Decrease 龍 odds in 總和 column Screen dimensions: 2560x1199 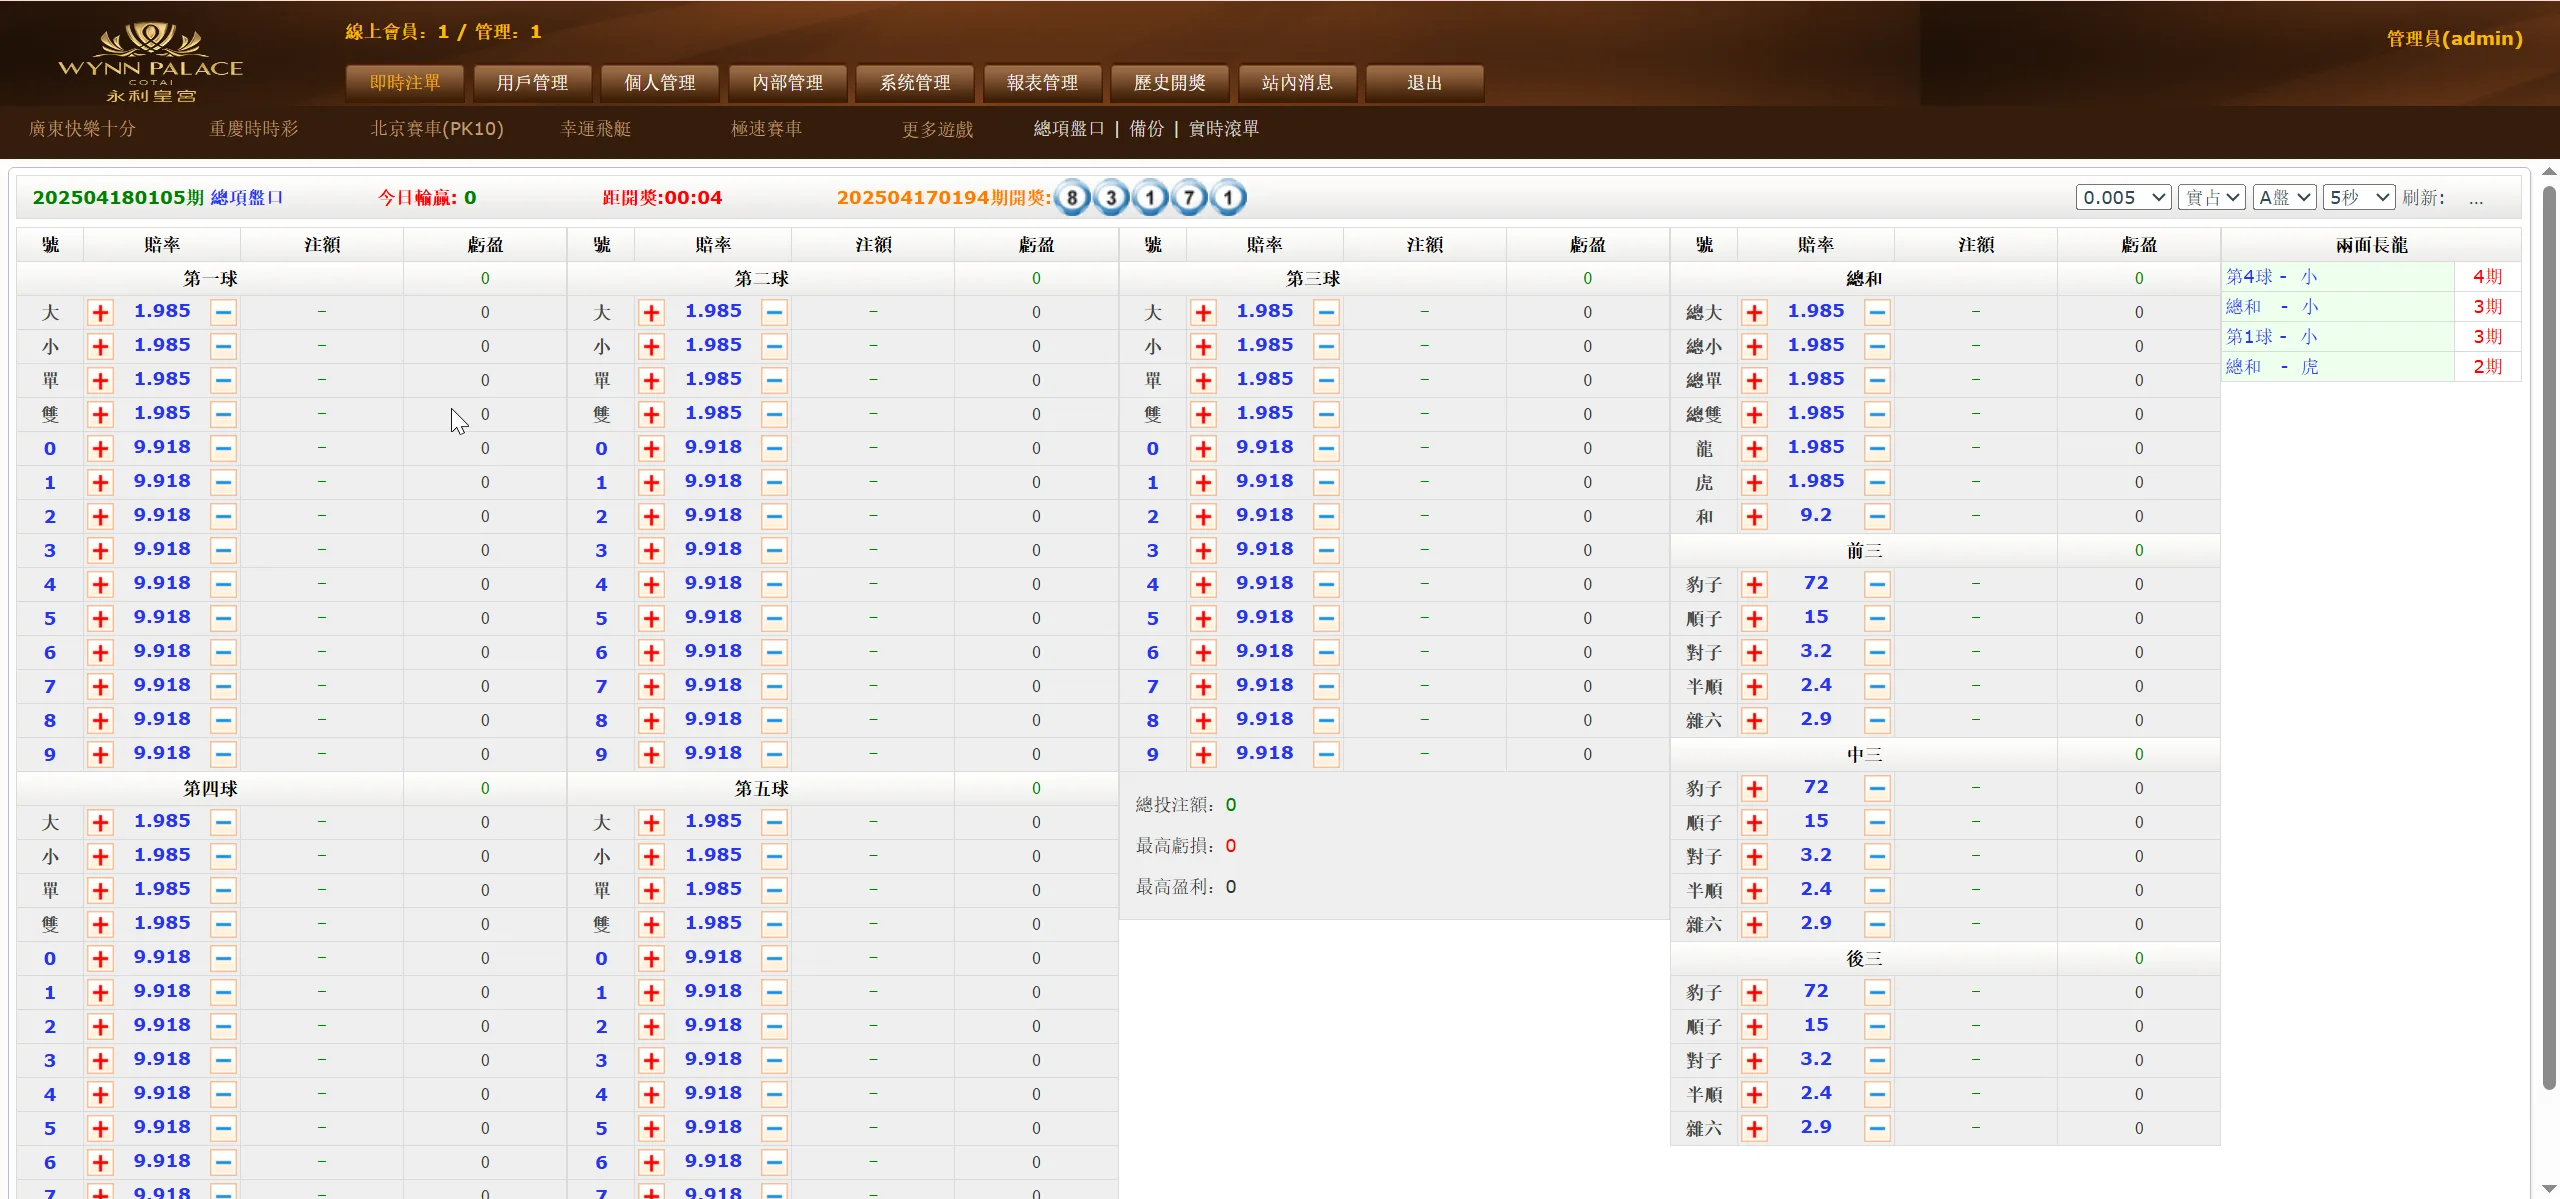pos(1877,448)
